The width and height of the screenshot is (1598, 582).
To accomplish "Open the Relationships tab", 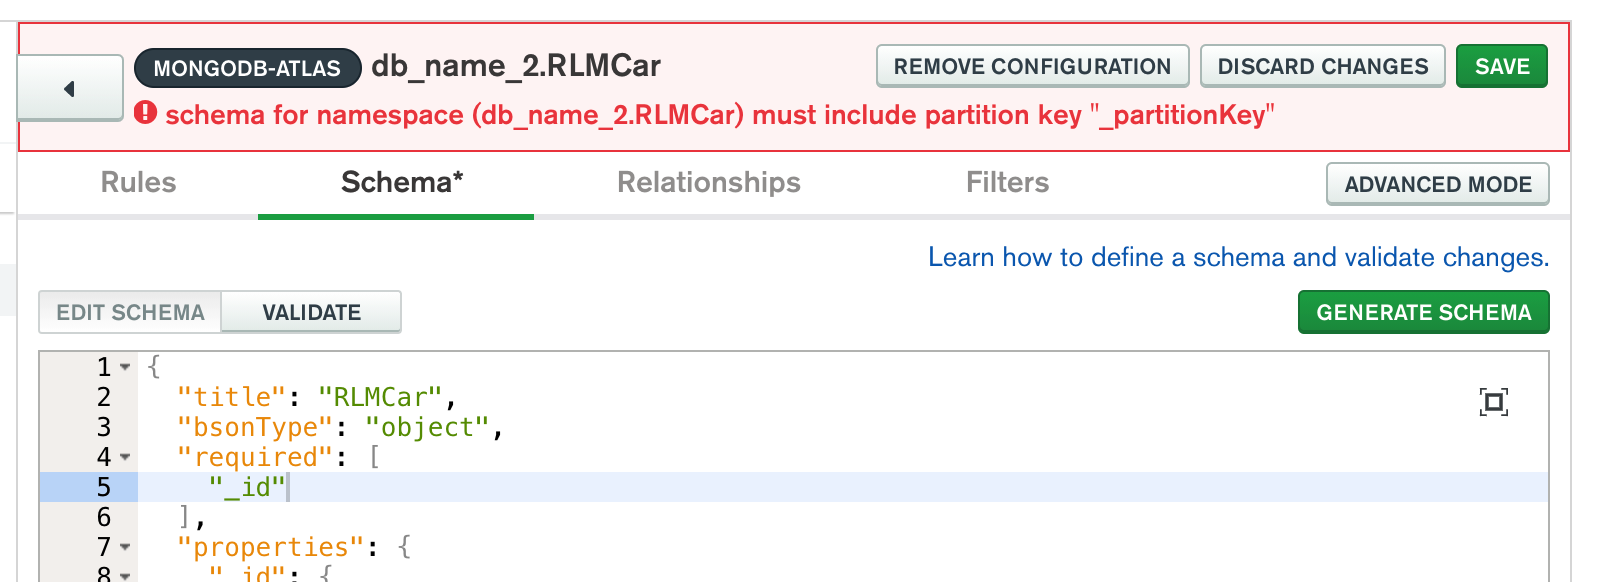I will click(708, 183).
